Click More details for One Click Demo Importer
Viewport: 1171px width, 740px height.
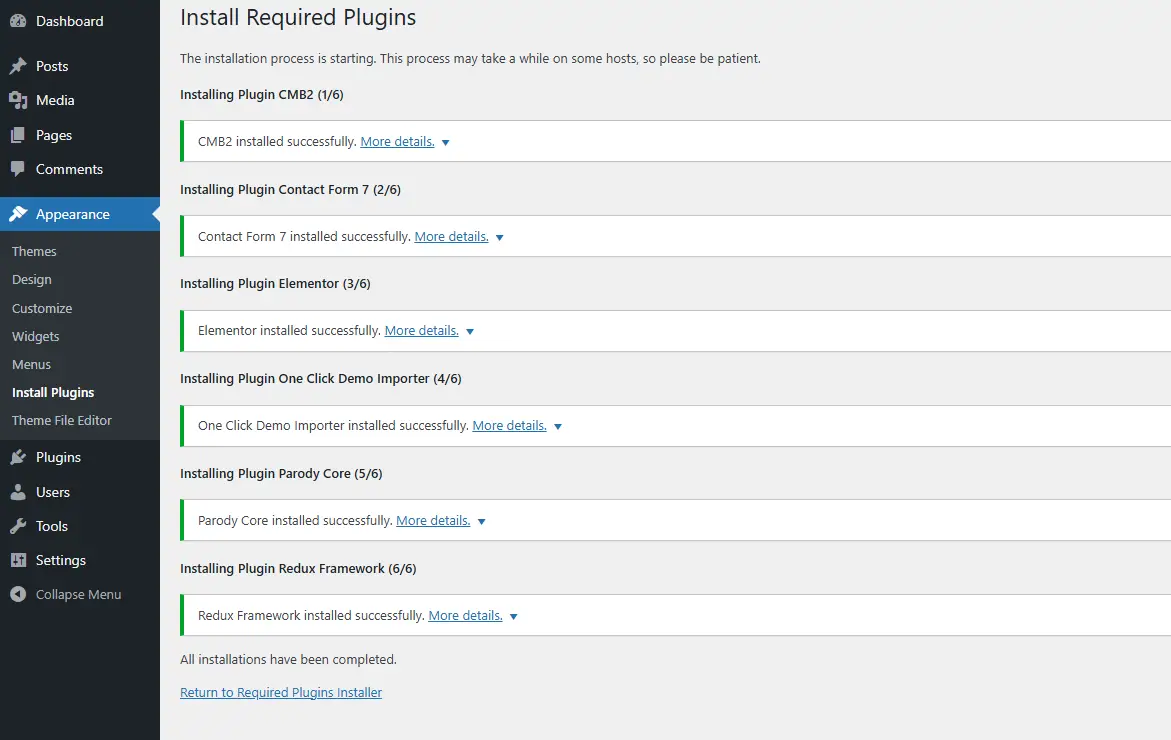point(509,426)
